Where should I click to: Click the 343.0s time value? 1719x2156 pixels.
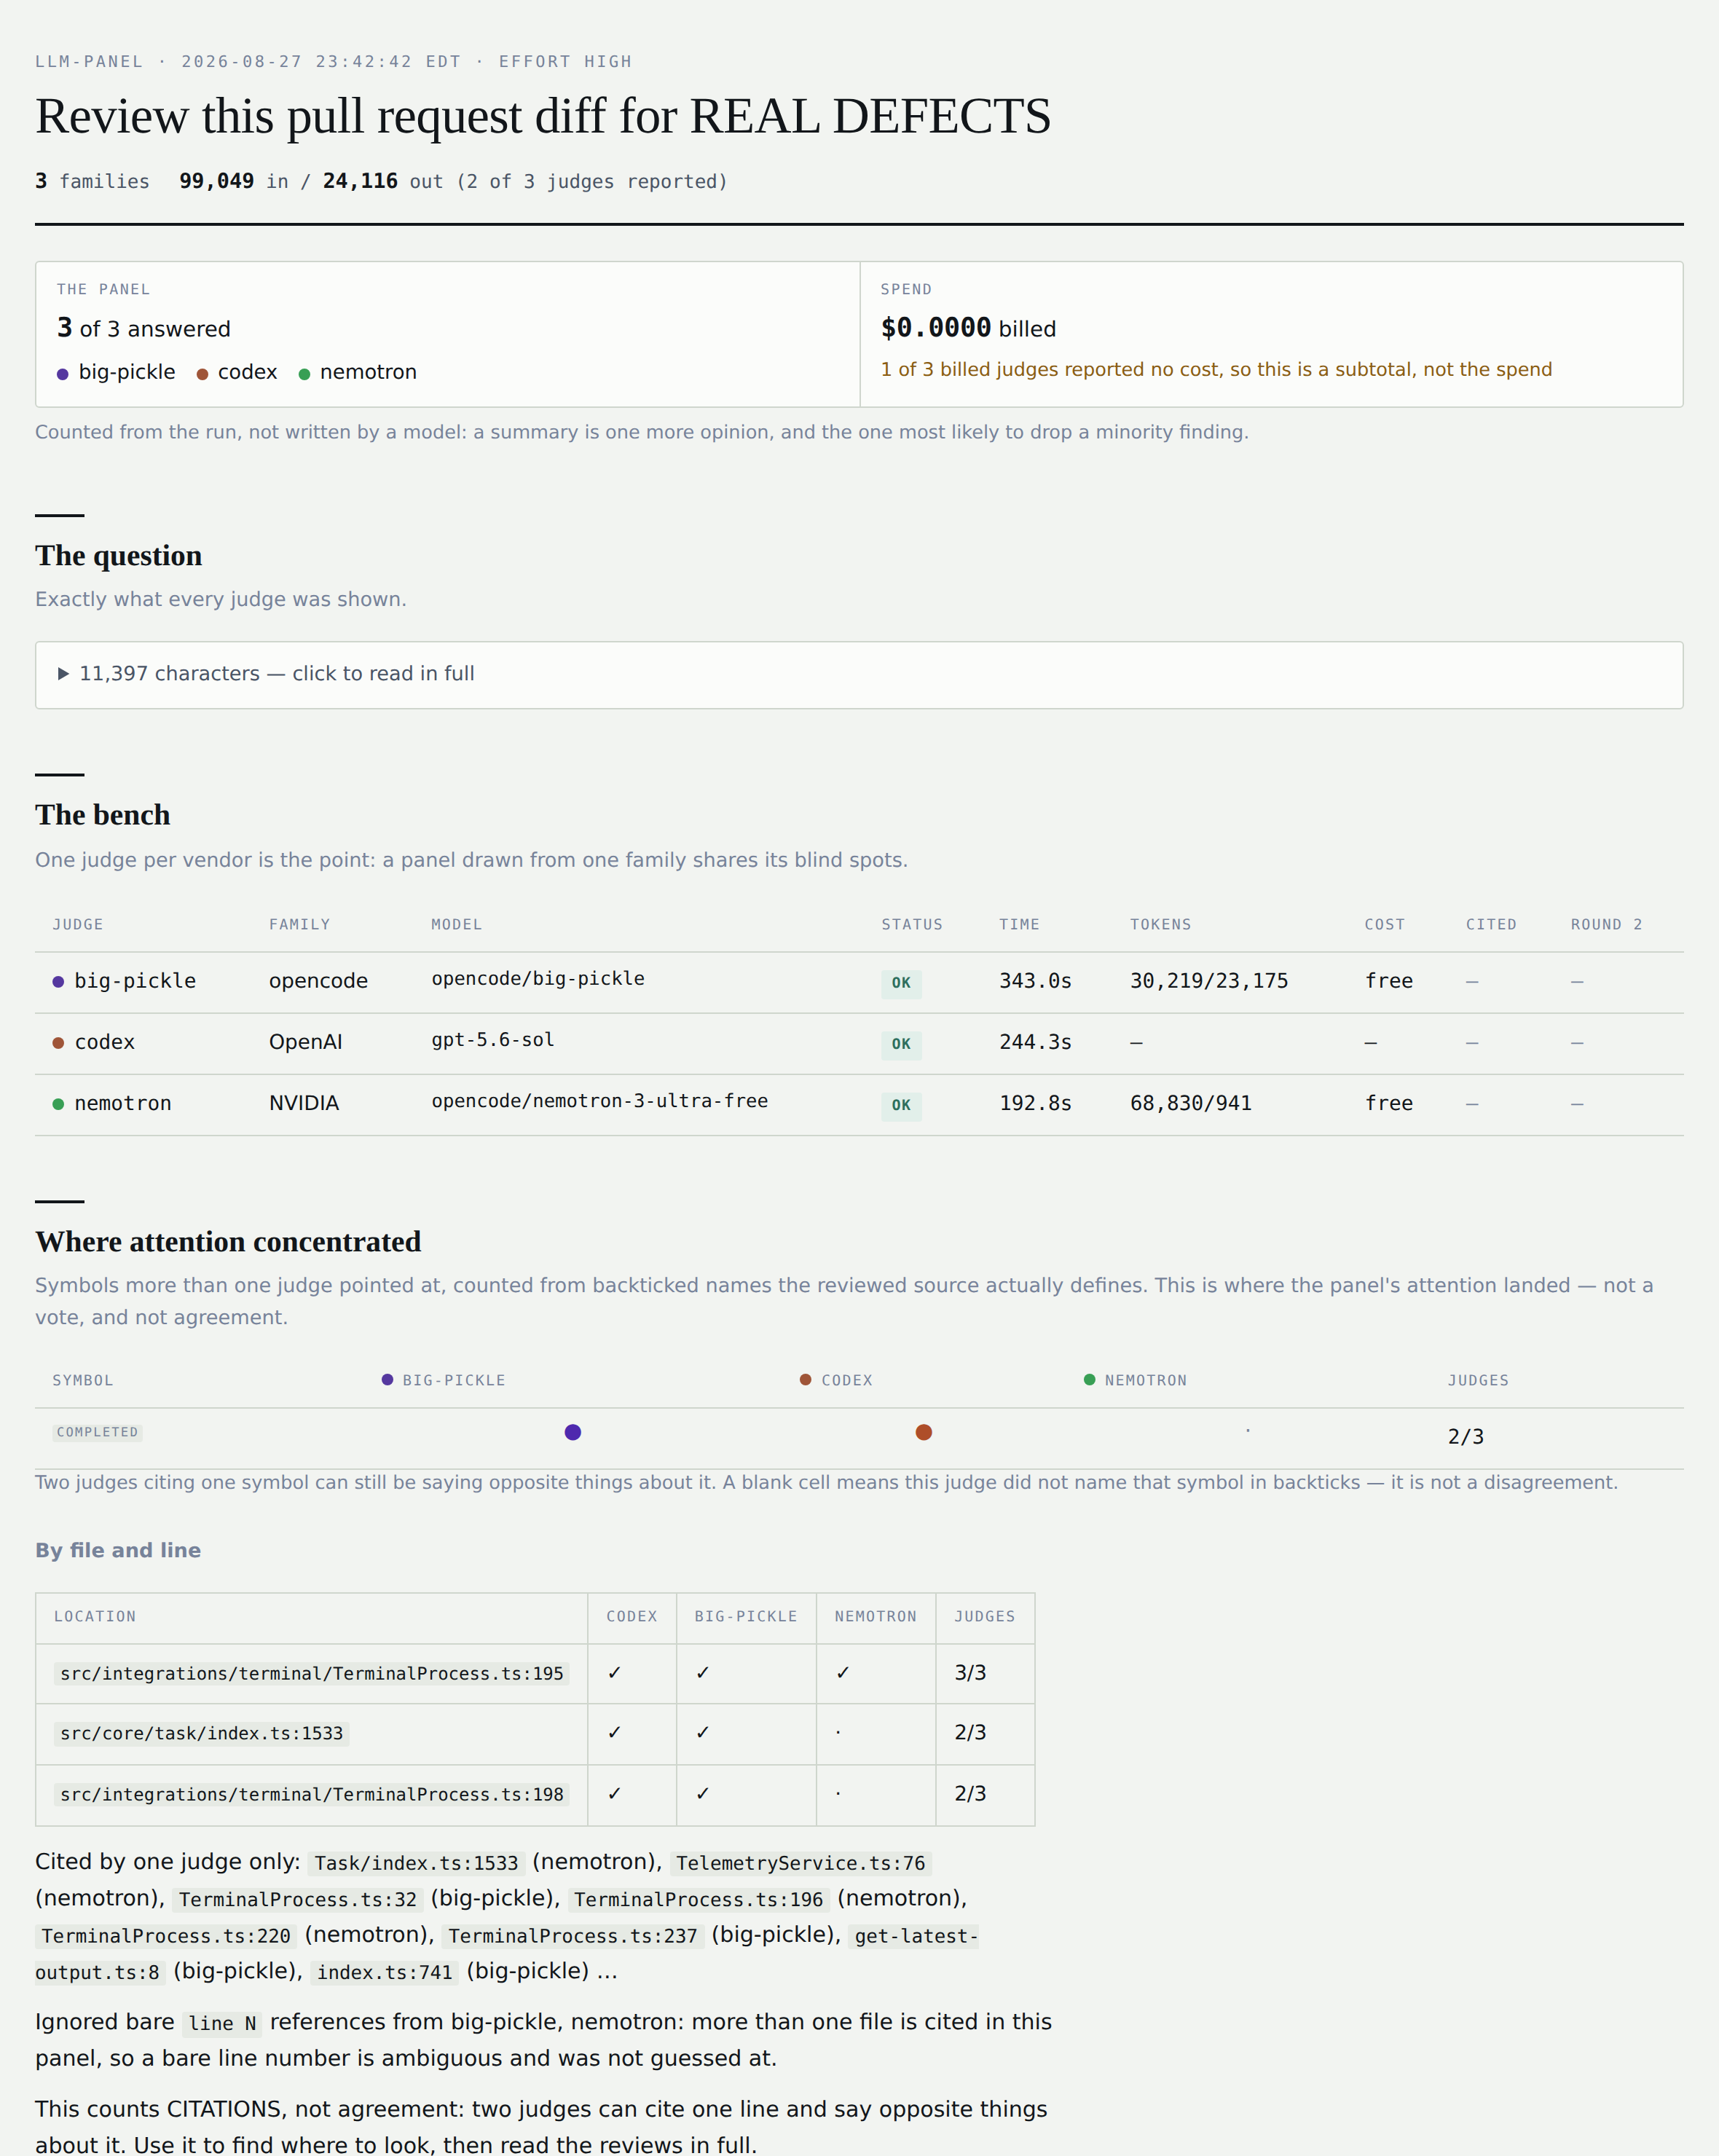(x=1035, y=982)
